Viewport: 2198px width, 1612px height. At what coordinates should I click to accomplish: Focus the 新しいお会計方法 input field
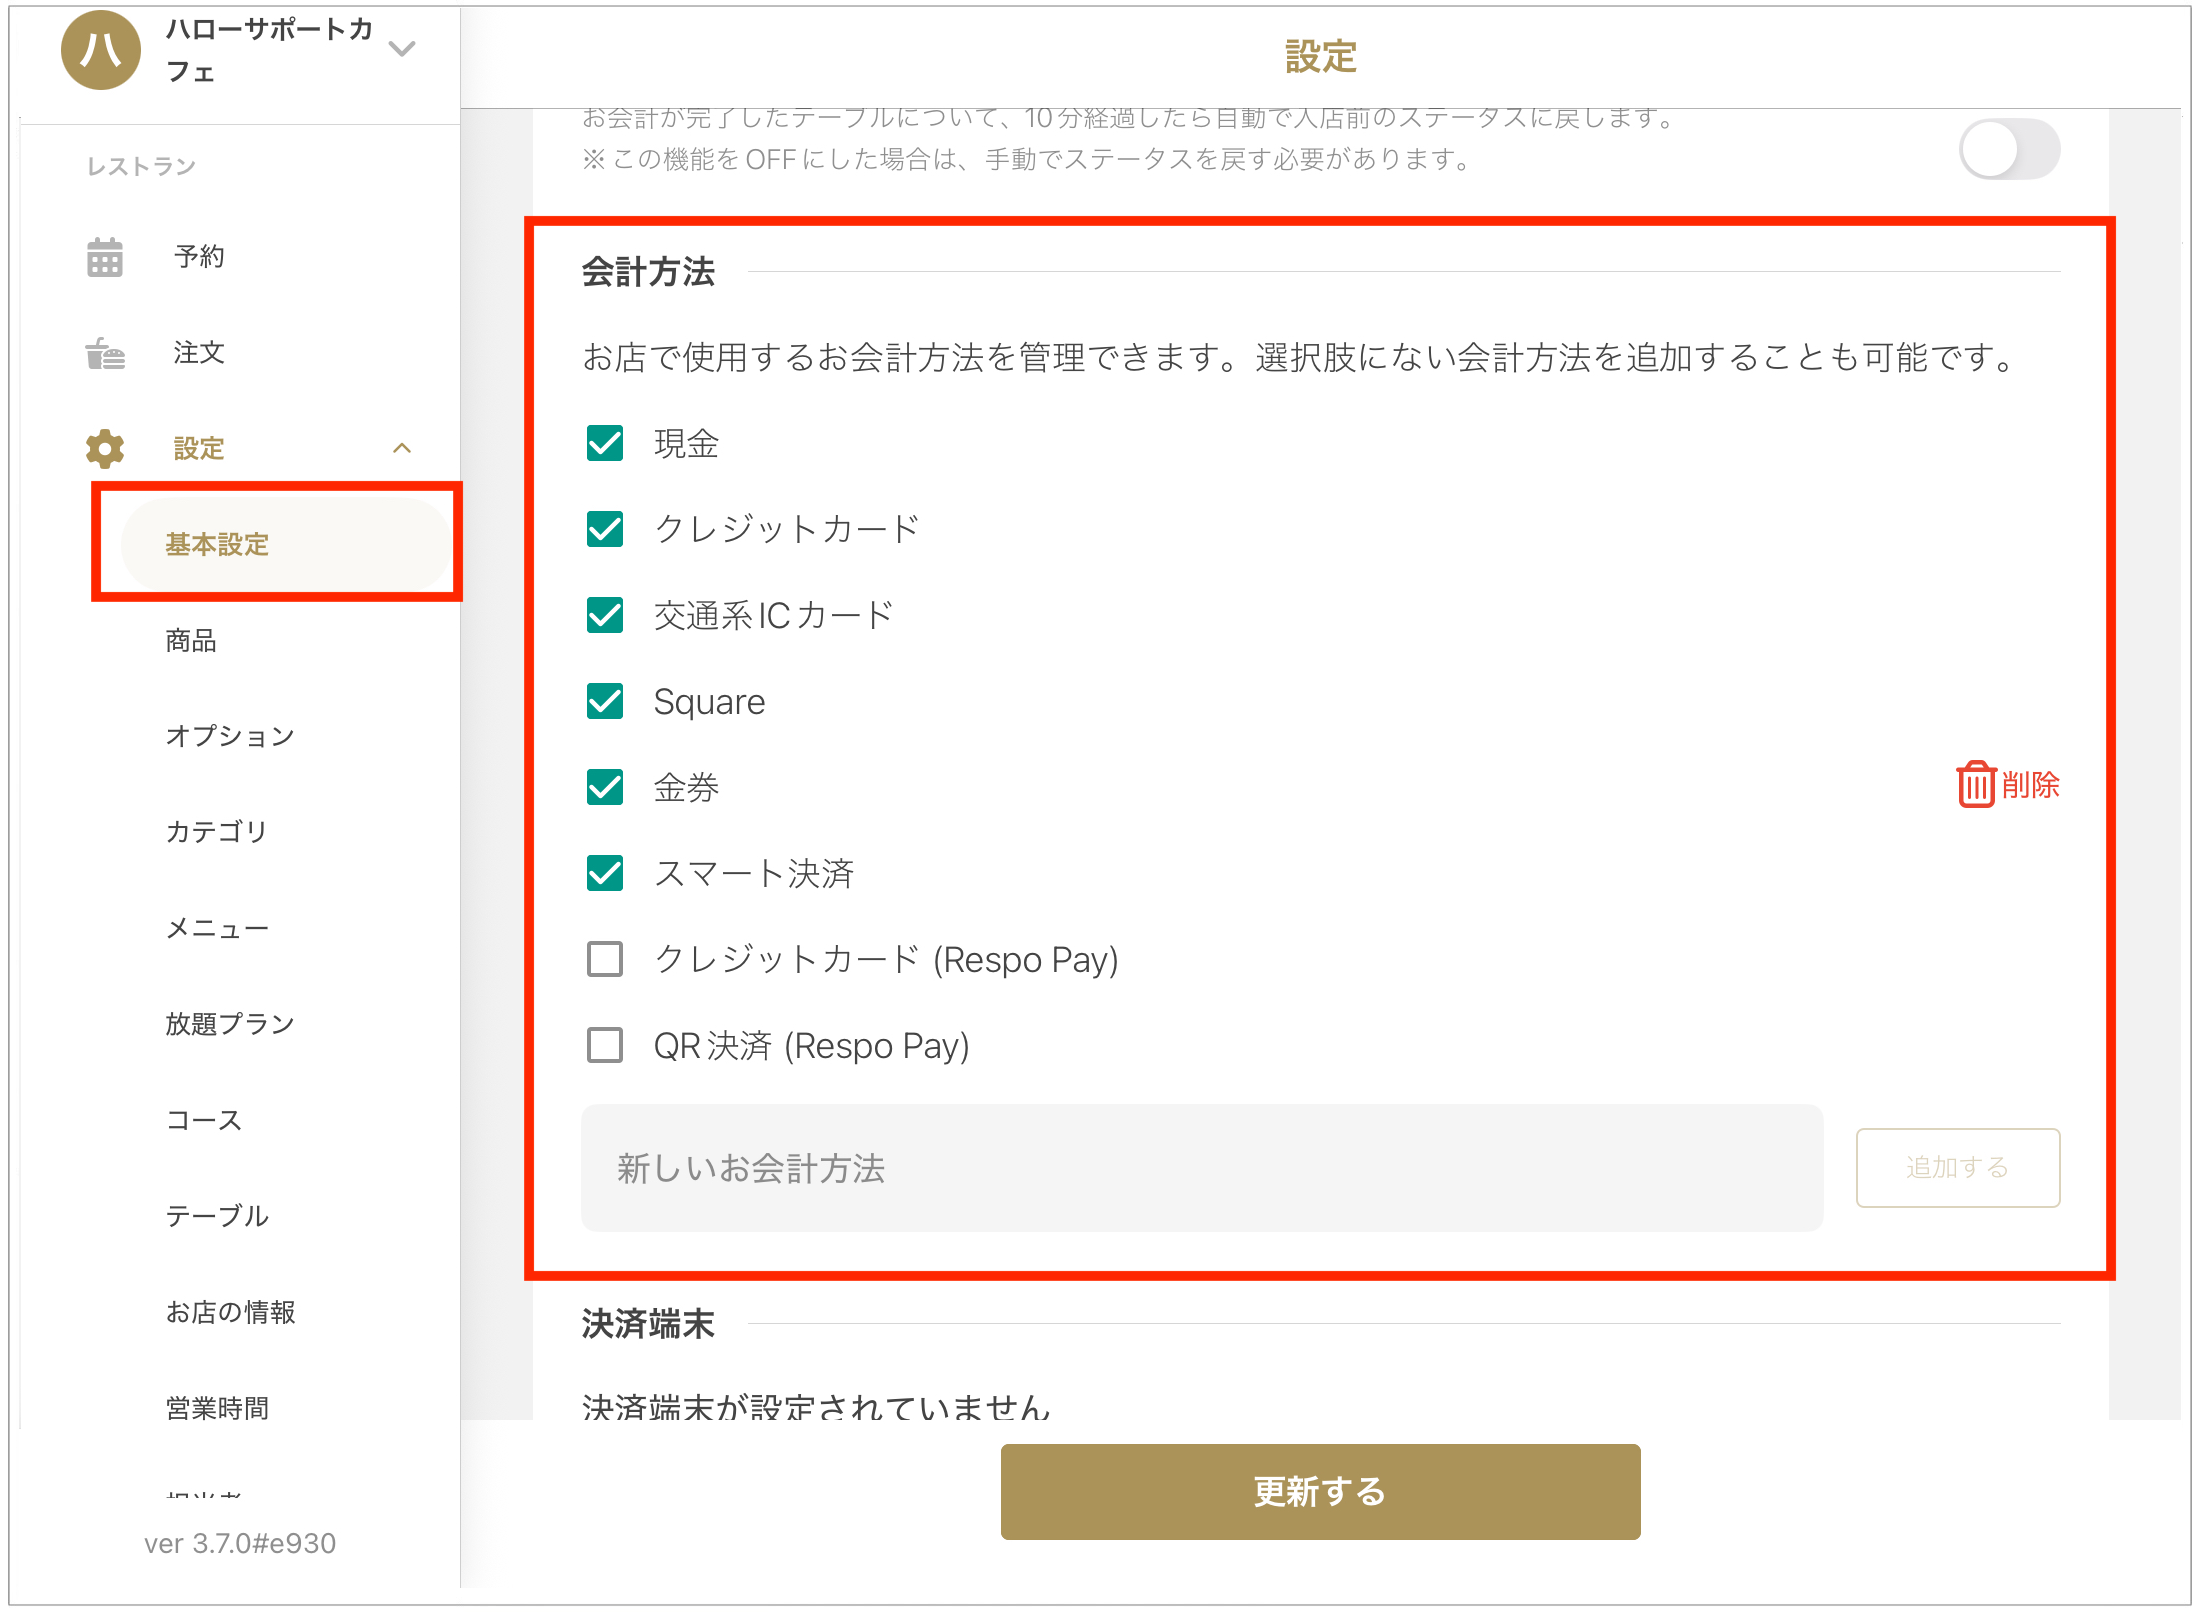[1202, 1167]
